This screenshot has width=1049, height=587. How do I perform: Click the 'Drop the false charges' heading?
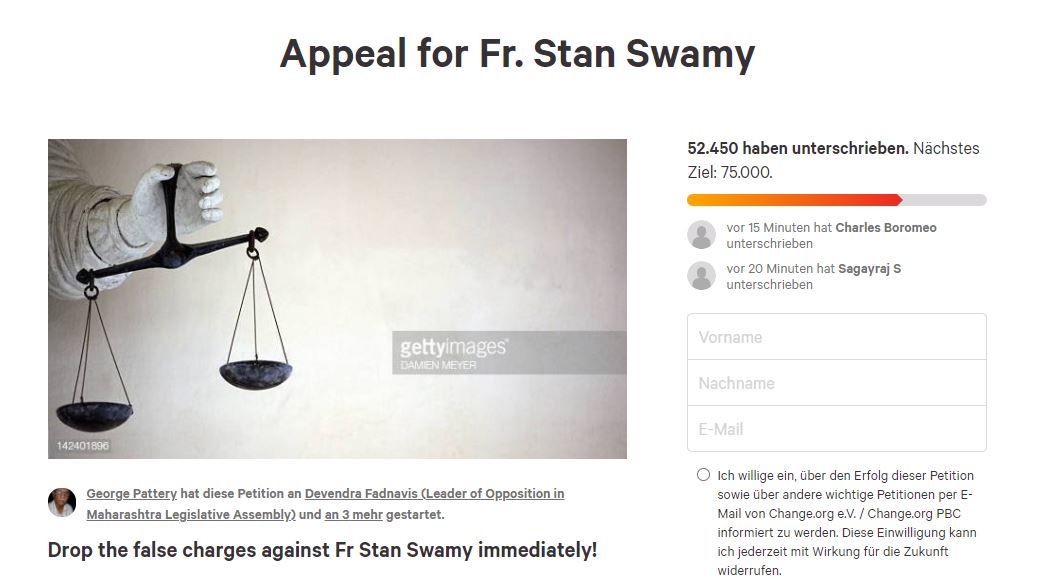(322, 550)
